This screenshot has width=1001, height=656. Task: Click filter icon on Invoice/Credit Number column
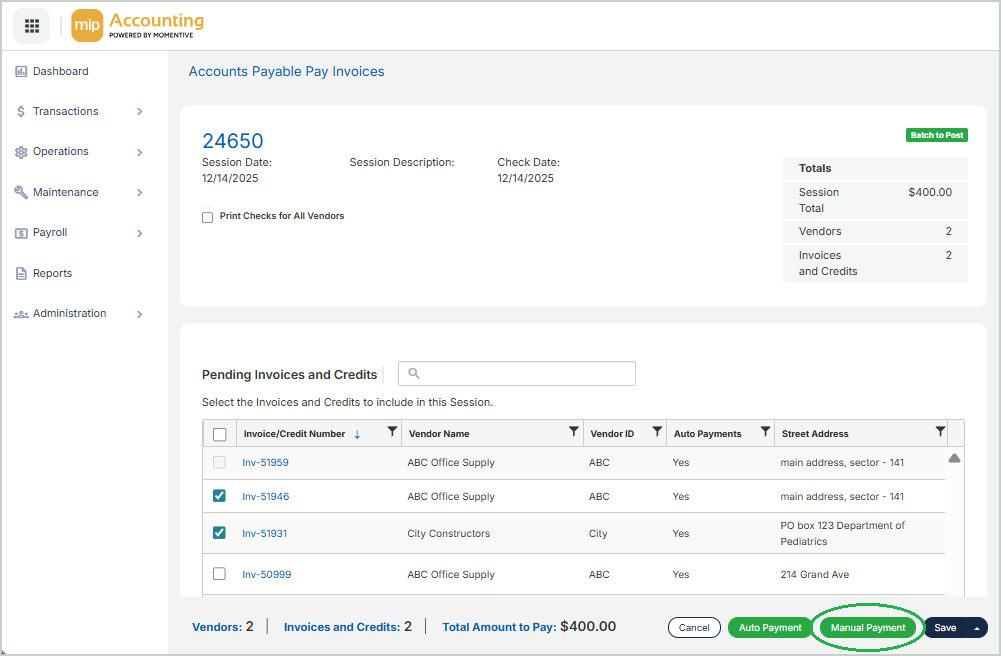[x=392, y=432]
